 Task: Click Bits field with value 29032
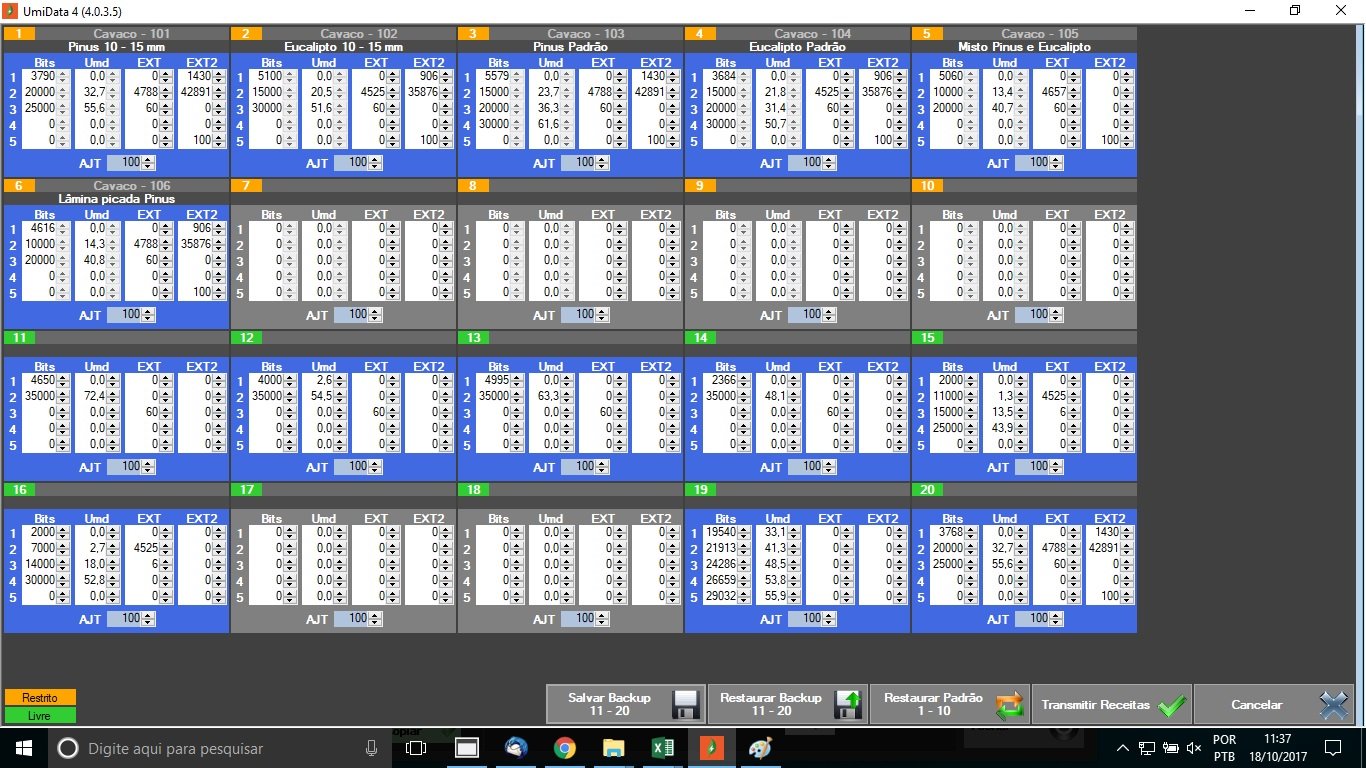pyautogui.click(x=728, y=596)
